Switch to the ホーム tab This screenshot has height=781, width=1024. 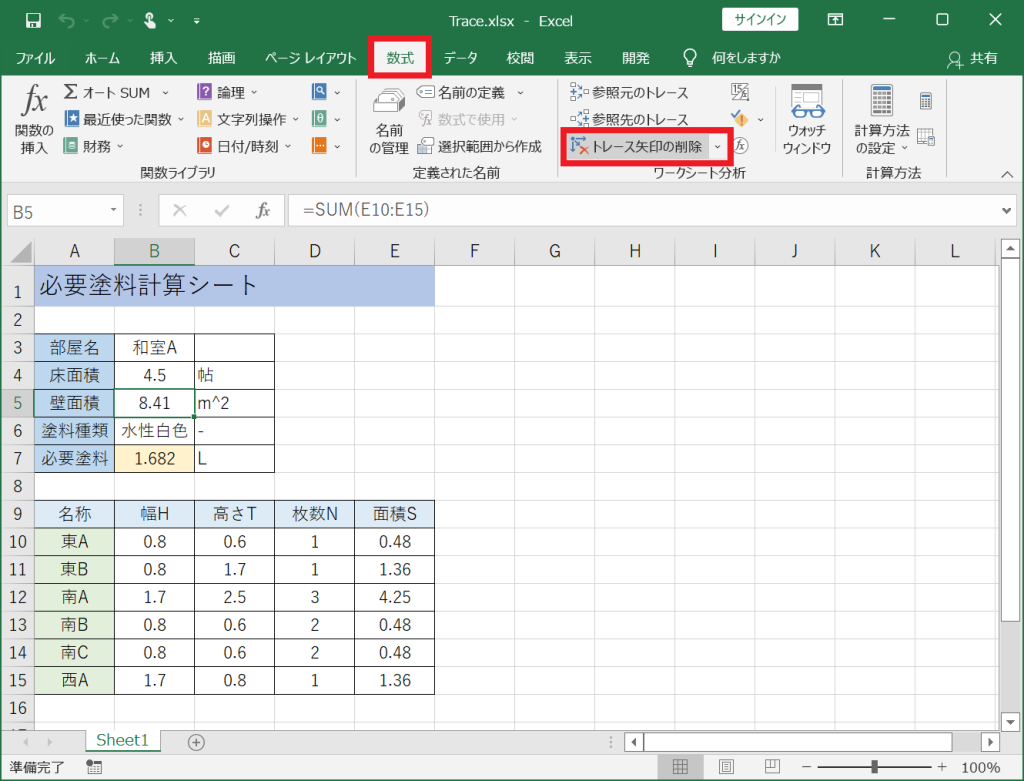(x=103, y=58)
